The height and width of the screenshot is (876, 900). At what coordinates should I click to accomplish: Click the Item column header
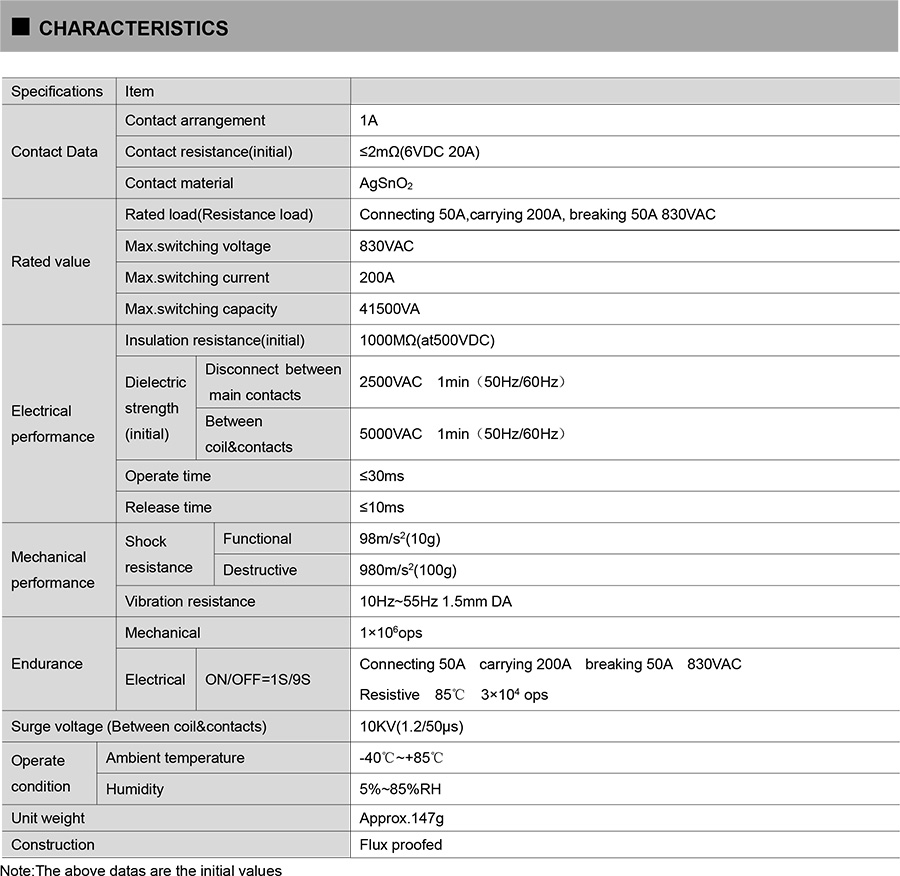tap(139, 91)
